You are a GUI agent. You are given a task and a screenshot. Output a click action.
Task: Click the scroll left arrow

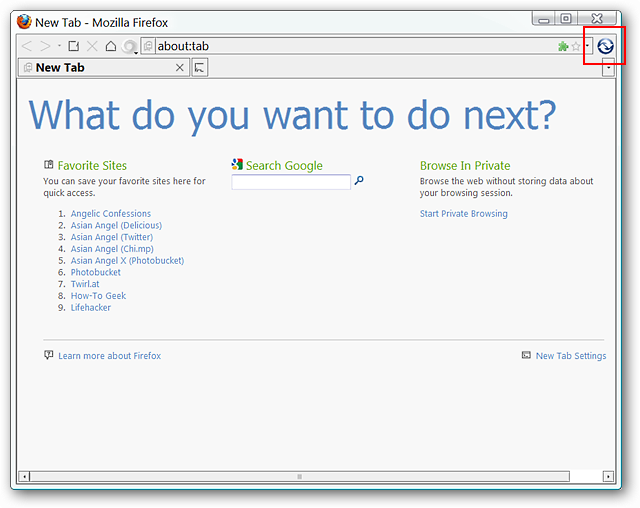coord(24,477)
